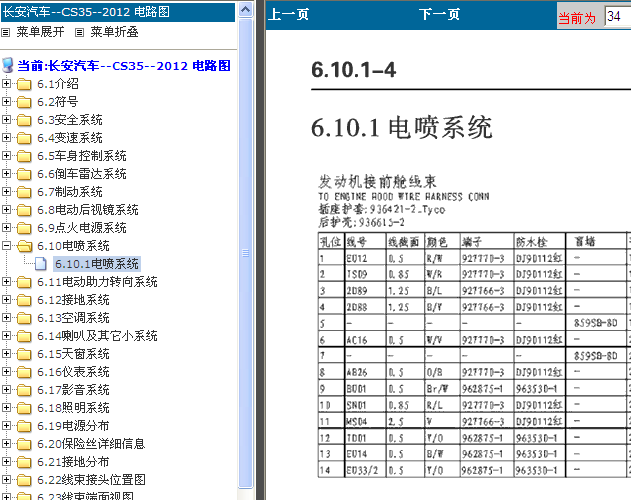Click color code Br/W in row 9
The image size is (631, 500).
click(437, 389)
